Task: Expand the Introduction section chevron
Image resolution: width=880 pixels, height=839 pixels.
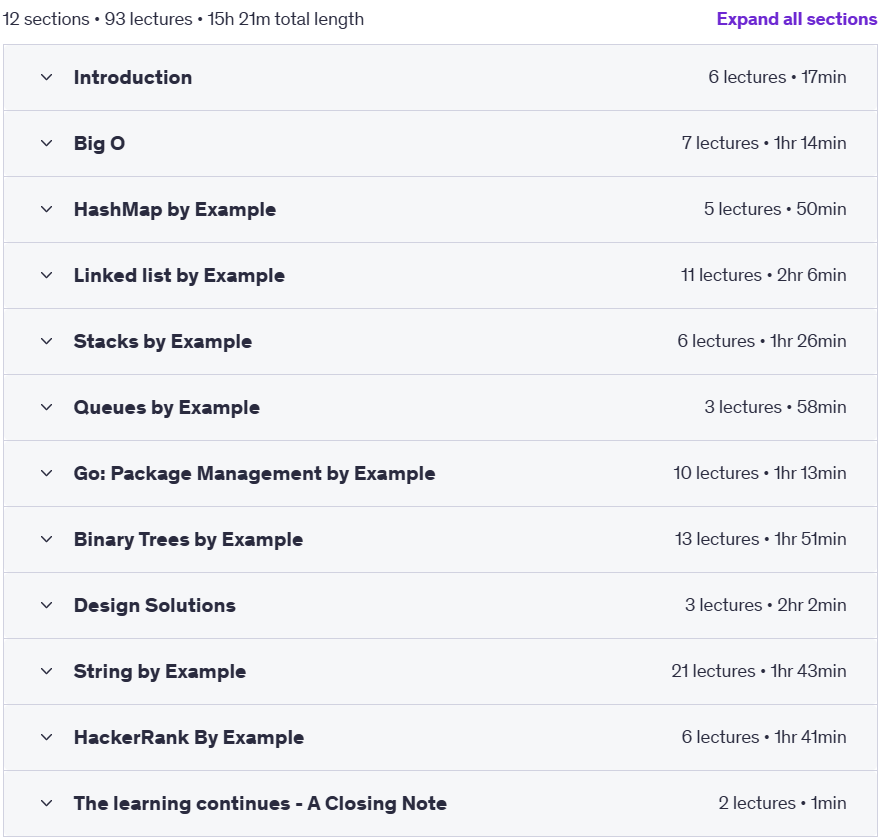Action: pos(47,77)
